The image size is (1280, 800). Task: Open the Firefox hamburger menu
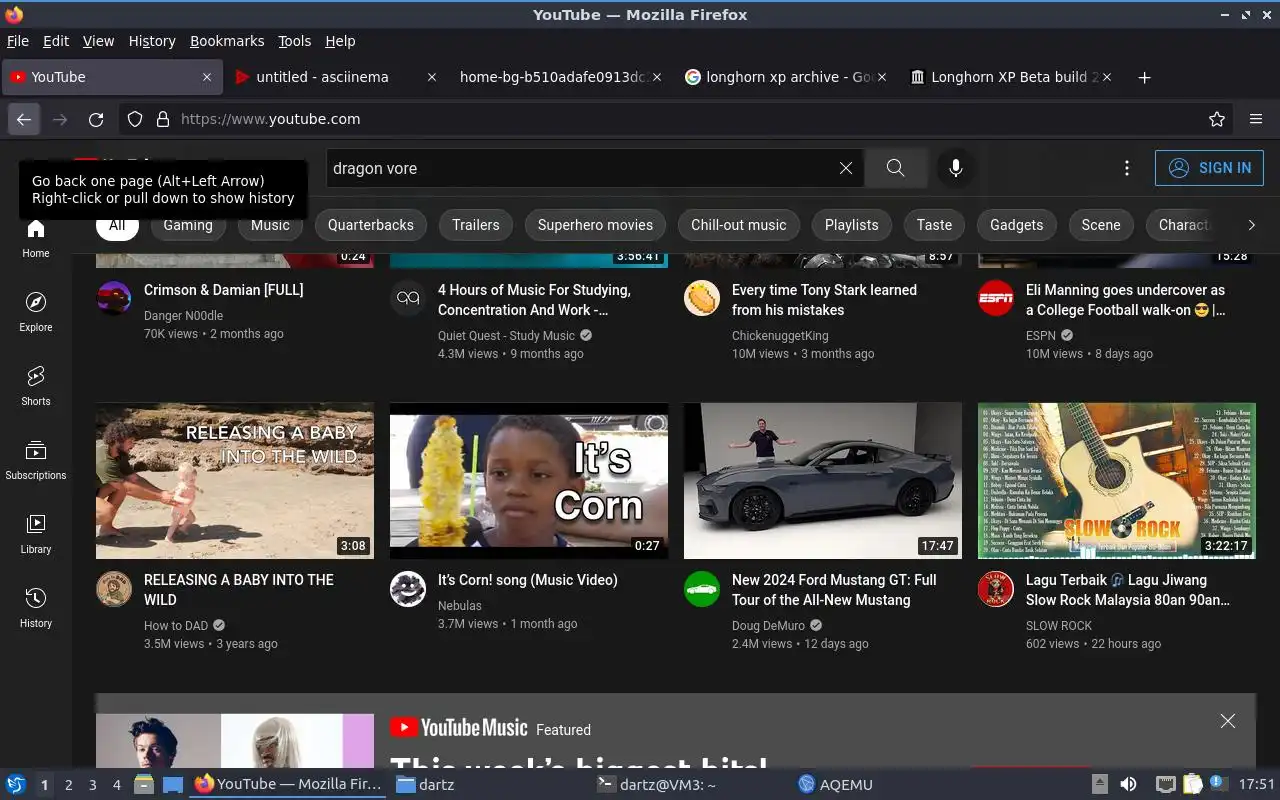click(1256, 119)
